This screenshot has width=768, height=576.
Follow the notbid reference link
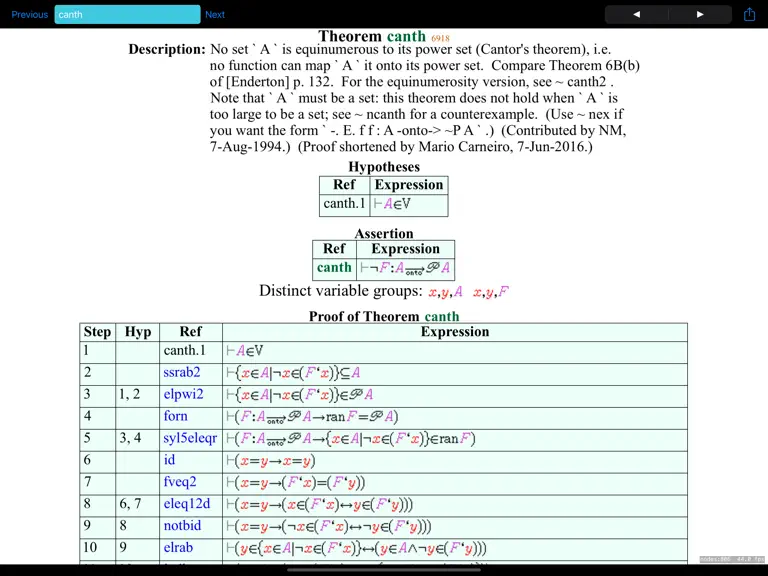click(x=182, y=526)
